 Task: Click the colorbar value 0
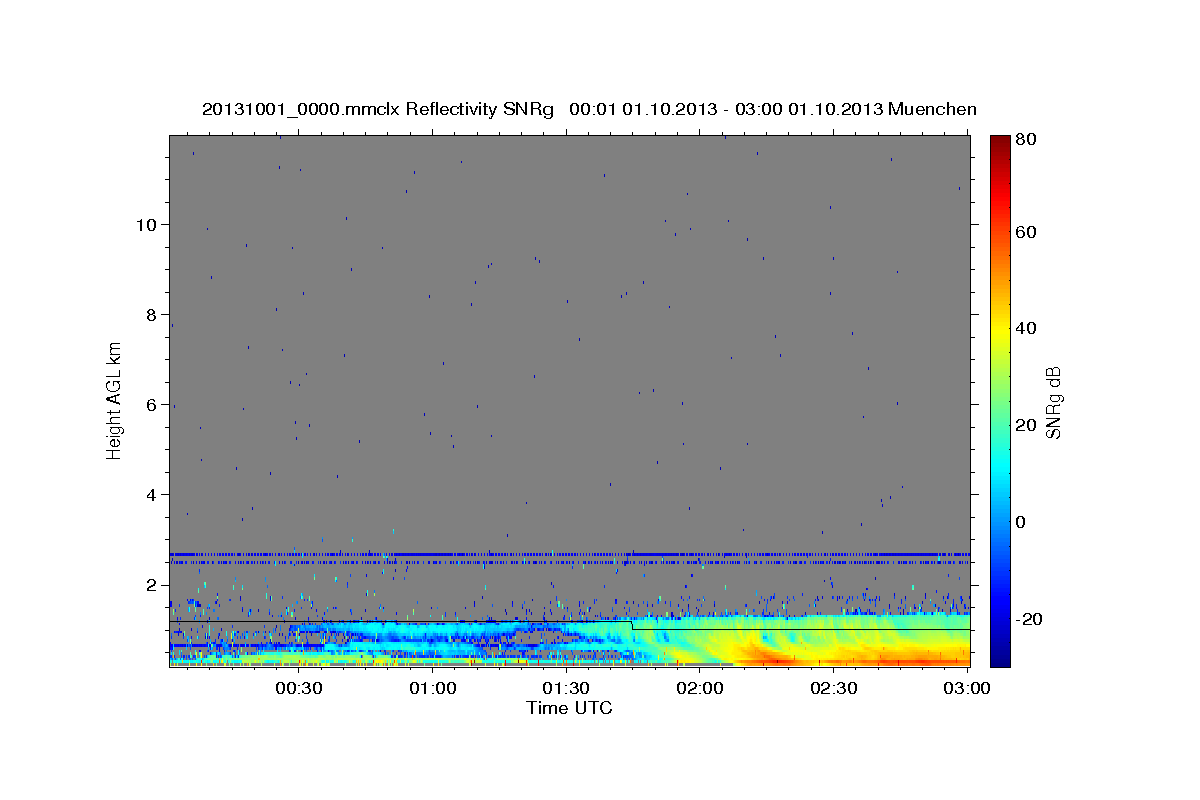(x=1022, y=522)
